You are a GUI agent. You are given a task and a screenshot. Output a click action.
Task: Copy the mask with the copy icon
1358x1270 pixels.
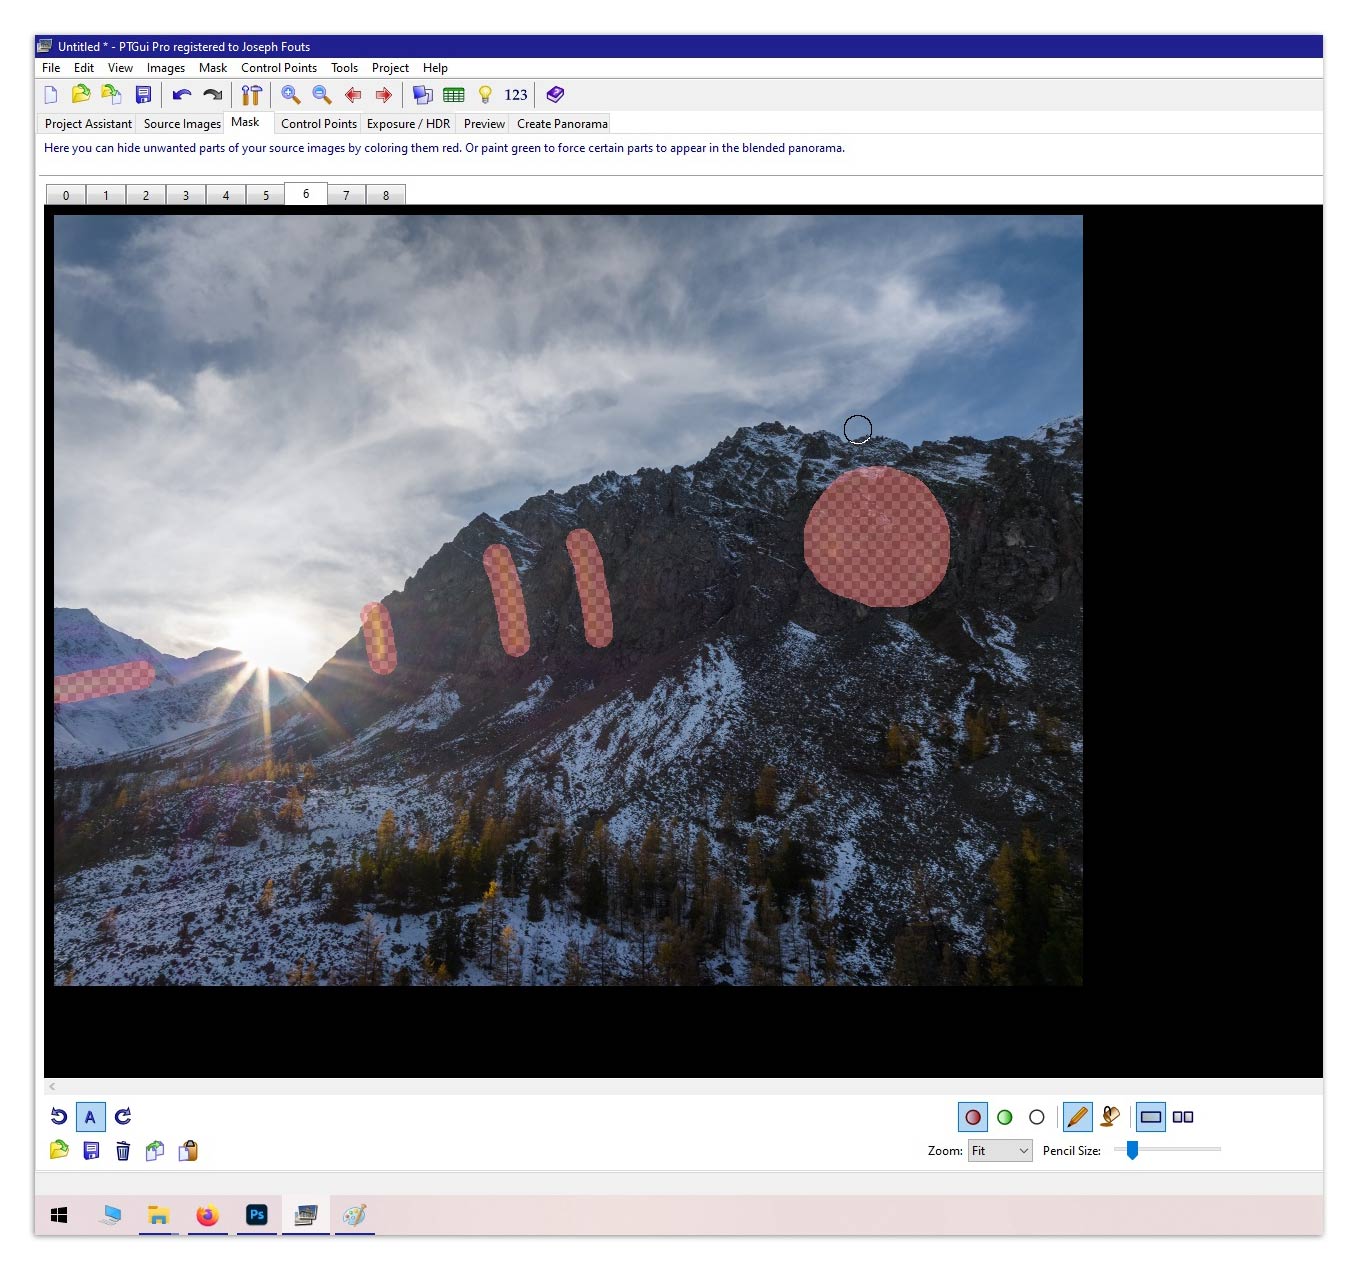coord(155,1151)
